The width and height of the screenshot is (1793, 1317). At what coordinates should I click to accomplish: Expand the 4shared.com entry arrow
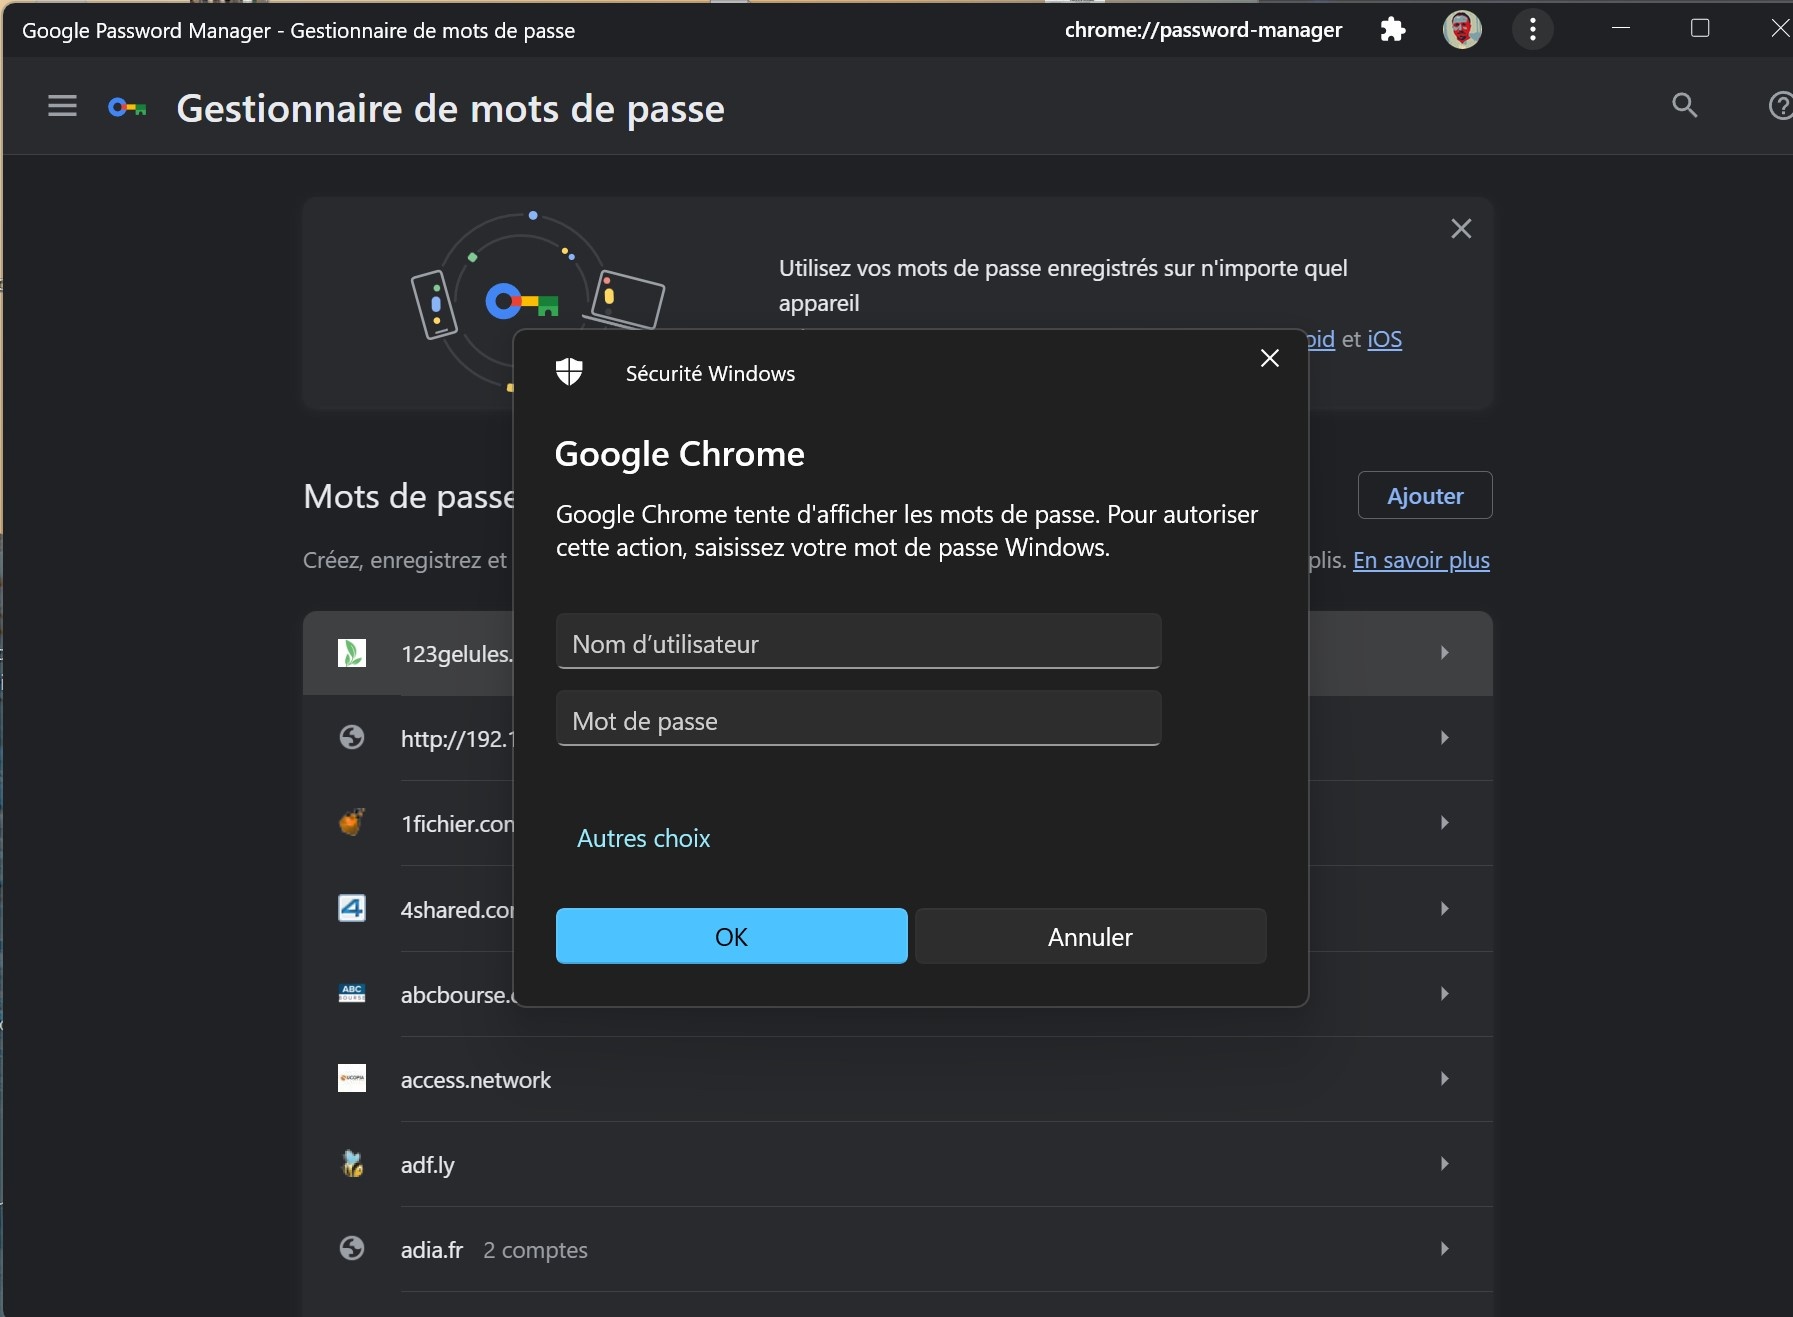[x=1445, y=908]
